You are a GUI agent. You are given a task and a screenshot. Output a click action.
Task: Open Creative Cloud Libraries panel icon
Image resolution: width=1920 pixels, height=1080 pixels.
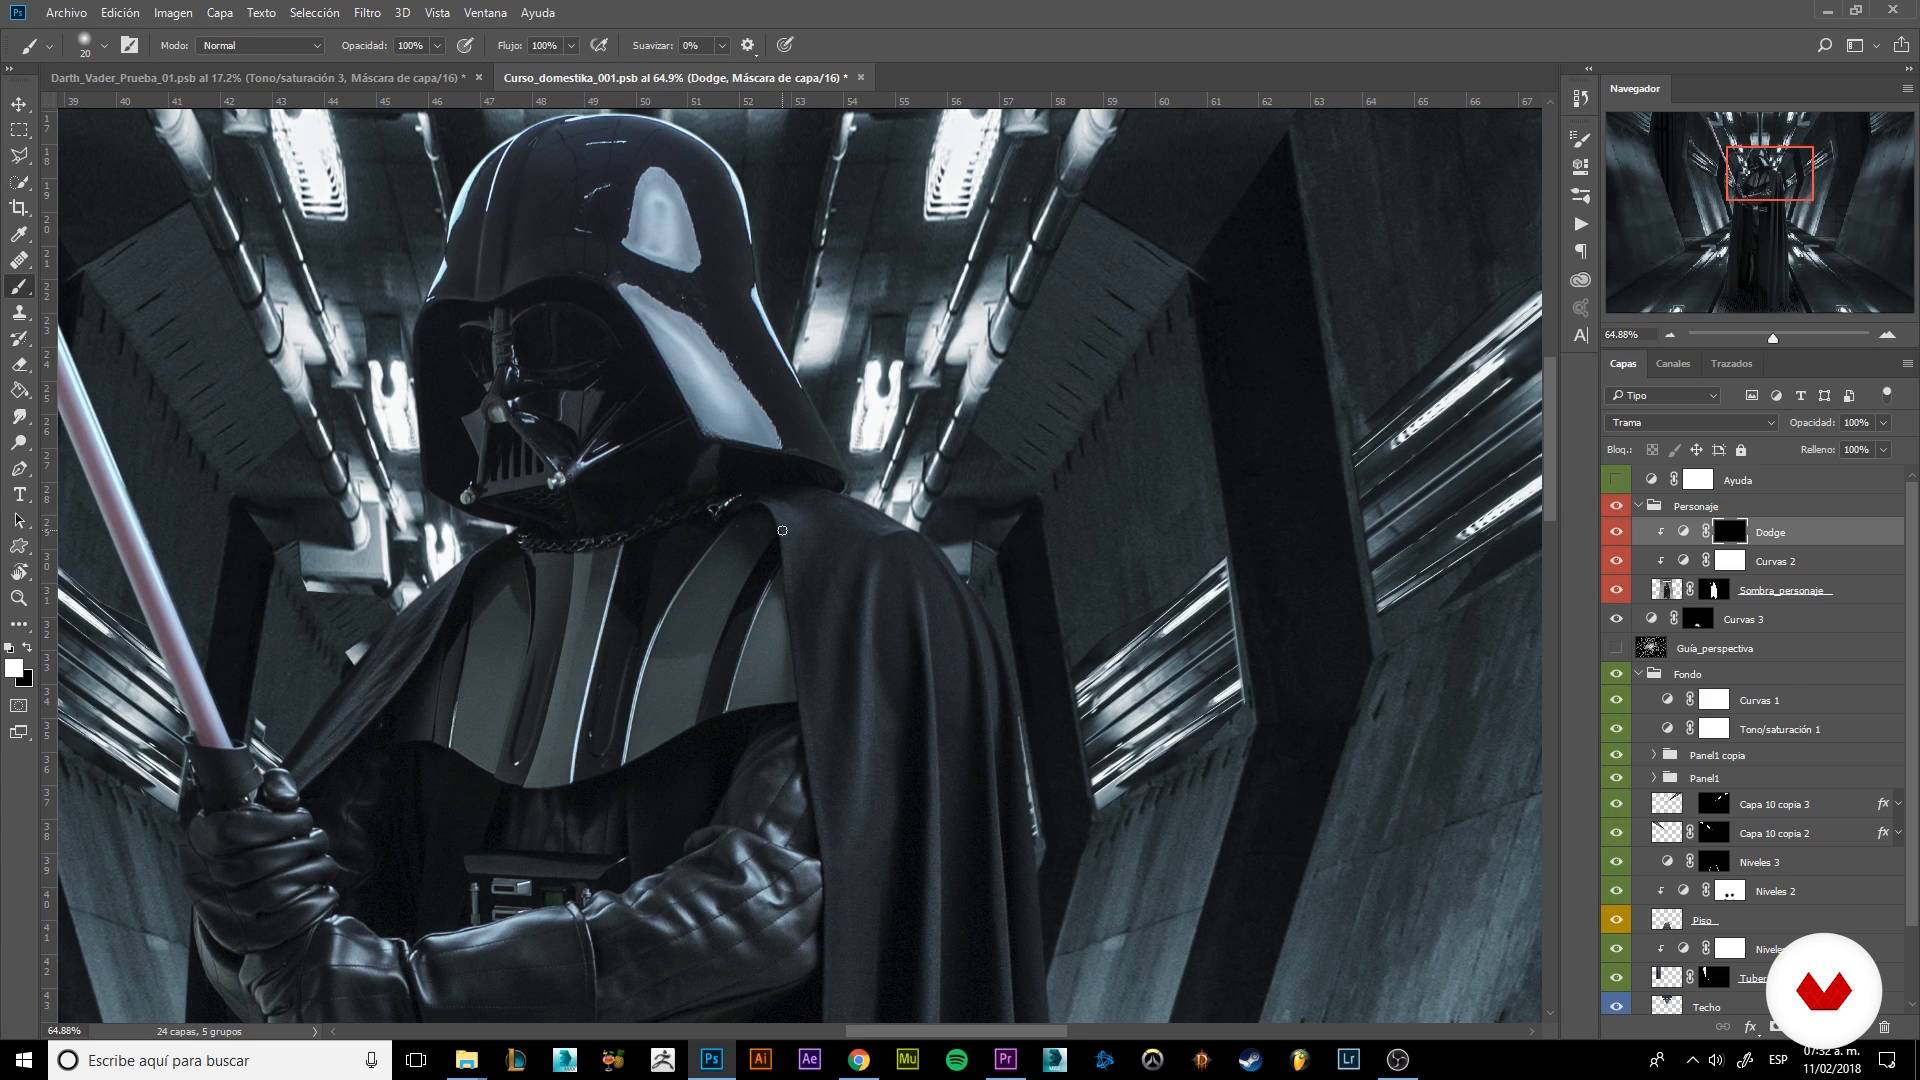[x=1581, y=280]
